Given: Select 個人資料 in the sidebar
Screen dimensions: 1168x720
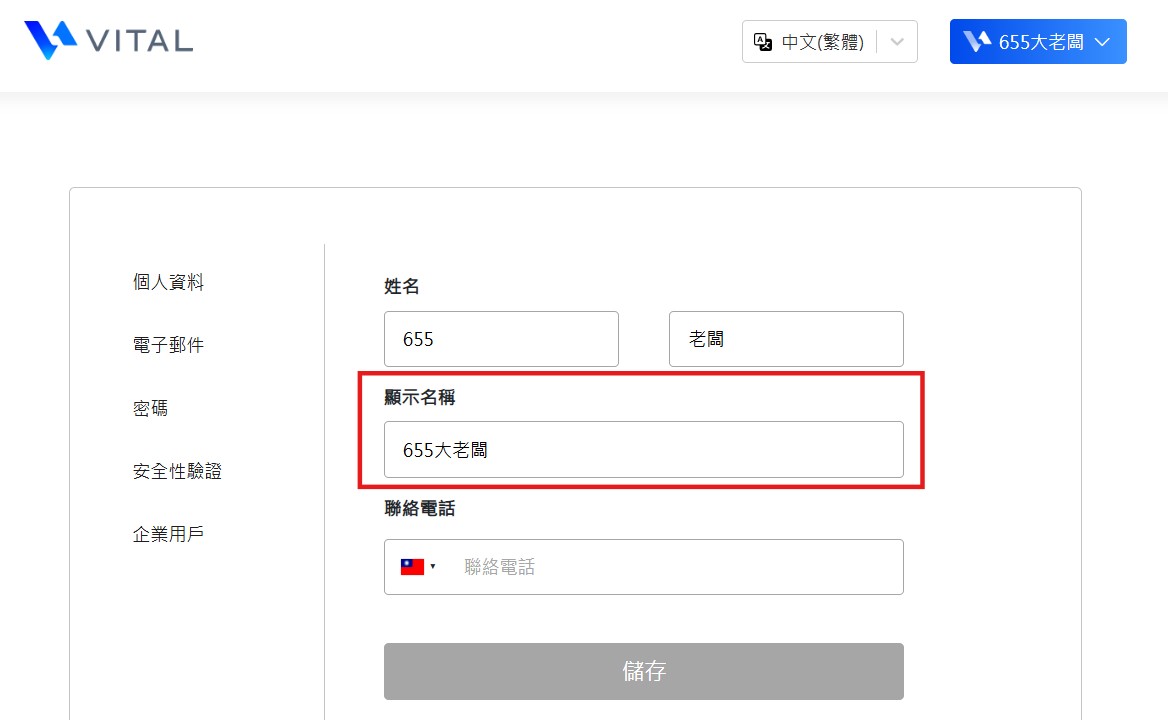Looking at the screenshot, I should (x=168, y=282).
